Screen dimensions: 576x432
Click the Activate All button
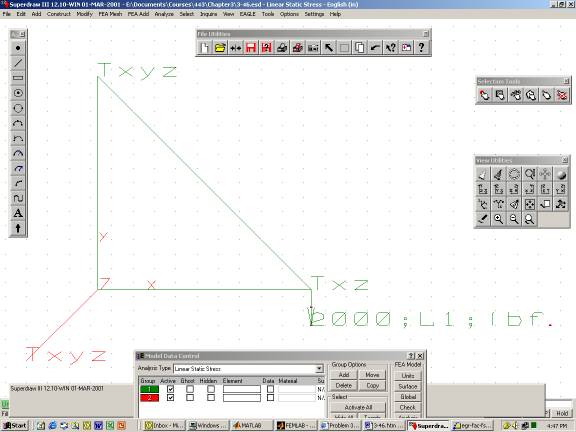pyautogui.click(x=359, y=407)
